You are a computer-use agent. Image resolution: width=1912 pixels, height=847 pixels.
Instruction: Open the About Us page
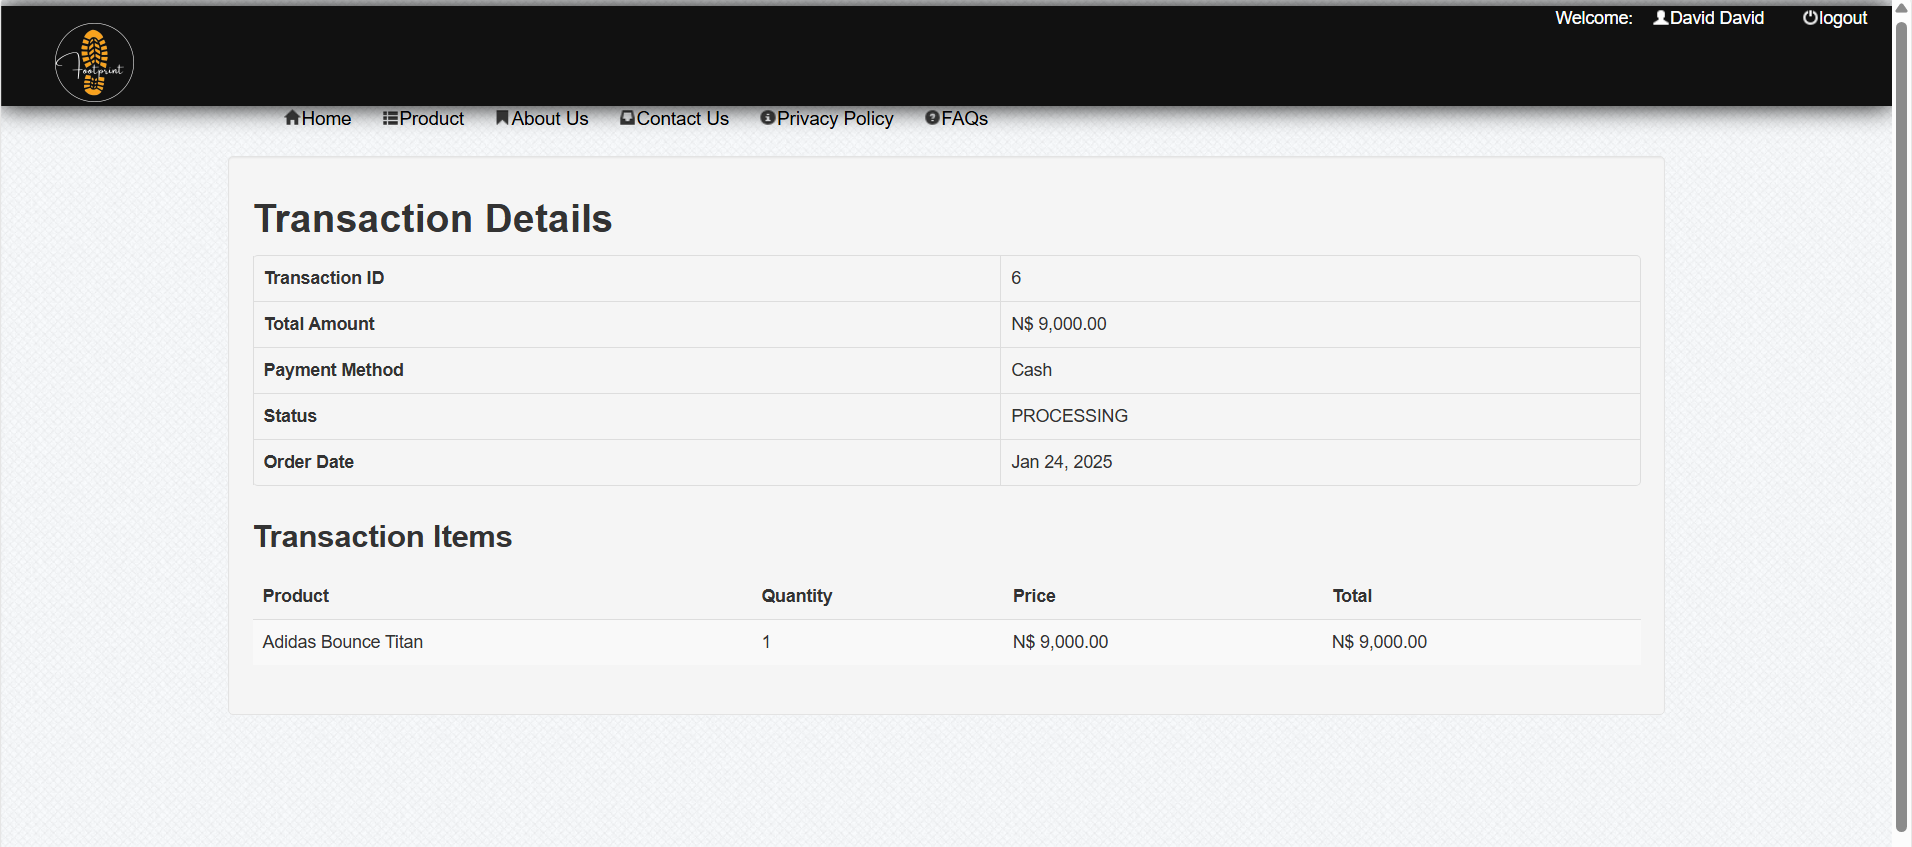click(542, 118)
